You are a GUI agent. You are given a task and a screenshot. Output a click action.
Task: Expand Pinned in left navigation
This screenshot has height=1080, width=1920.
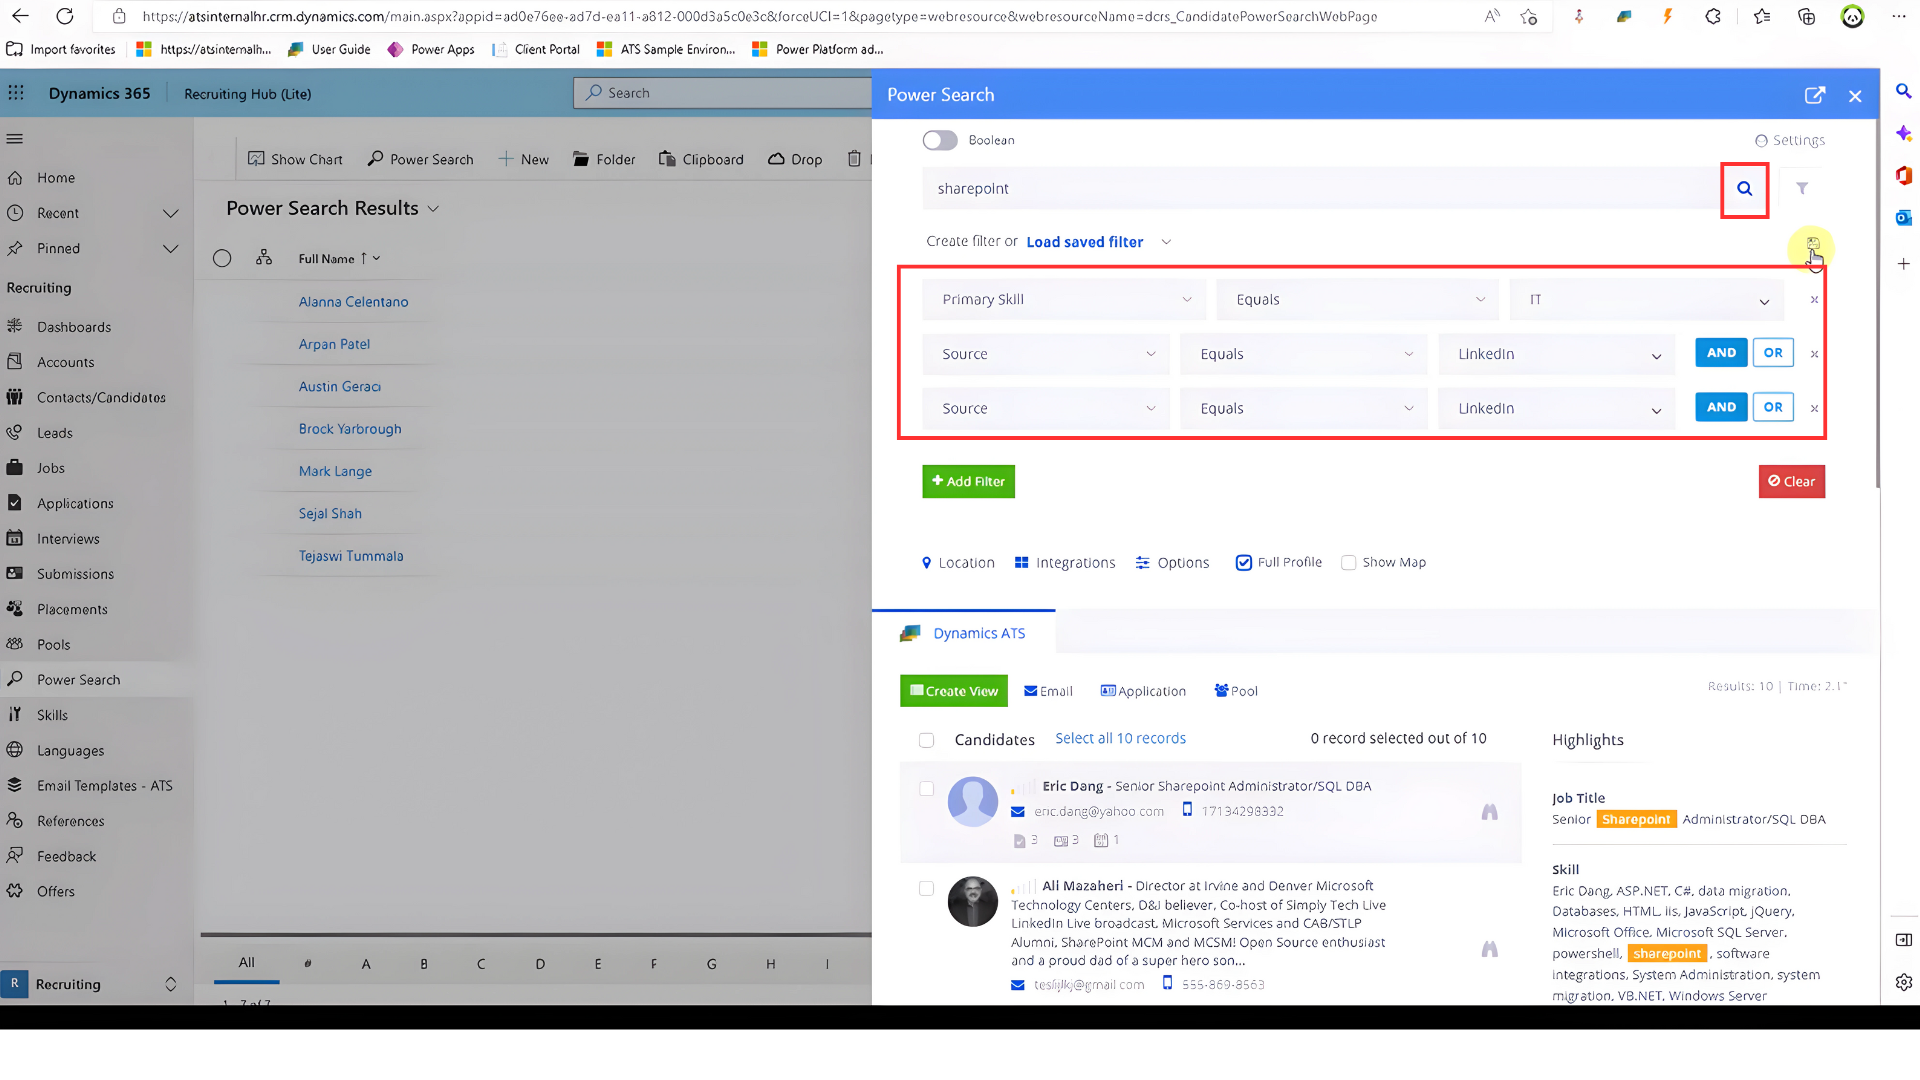pos(170,249)
